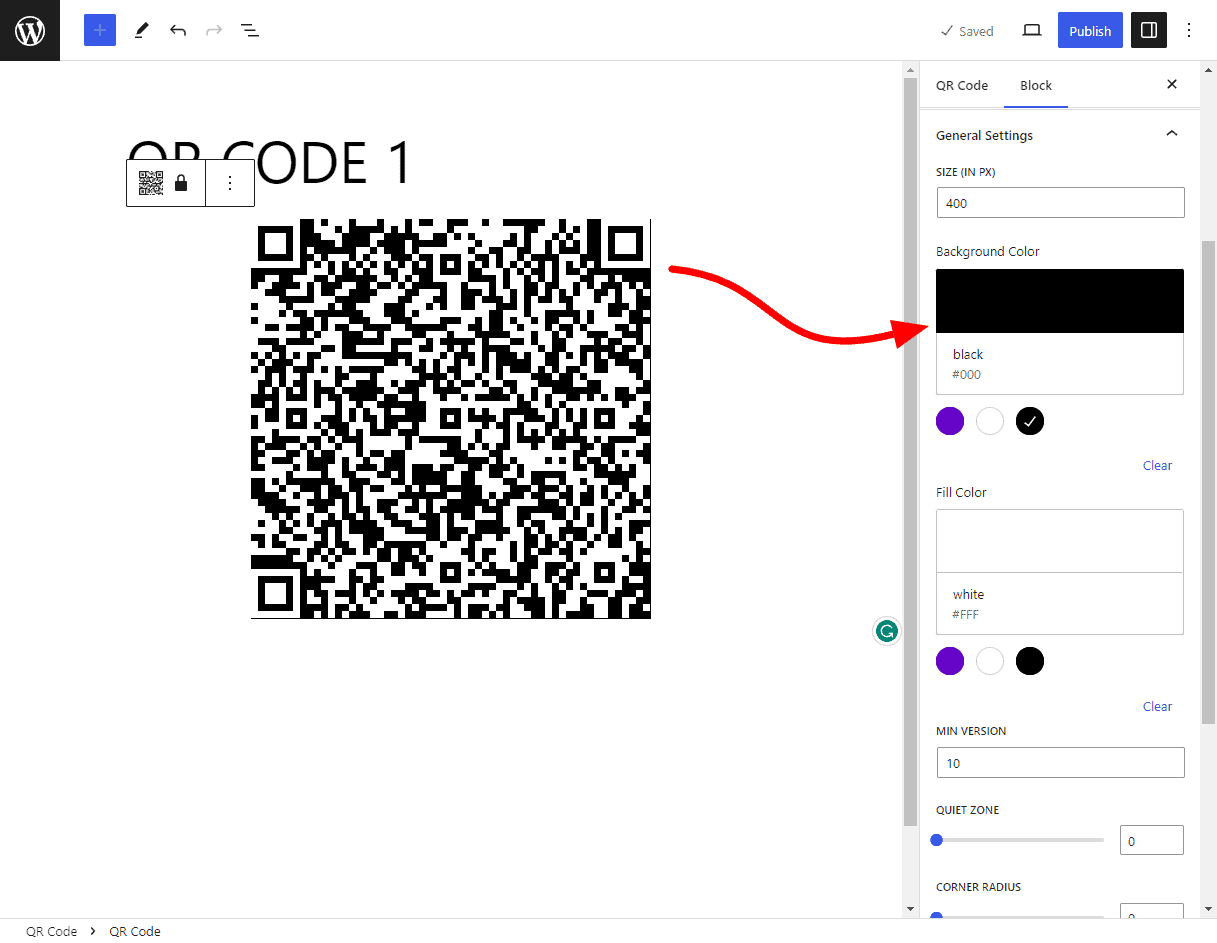Redo the last change
The image size is (1217, 943).
[x=213, y=30]
